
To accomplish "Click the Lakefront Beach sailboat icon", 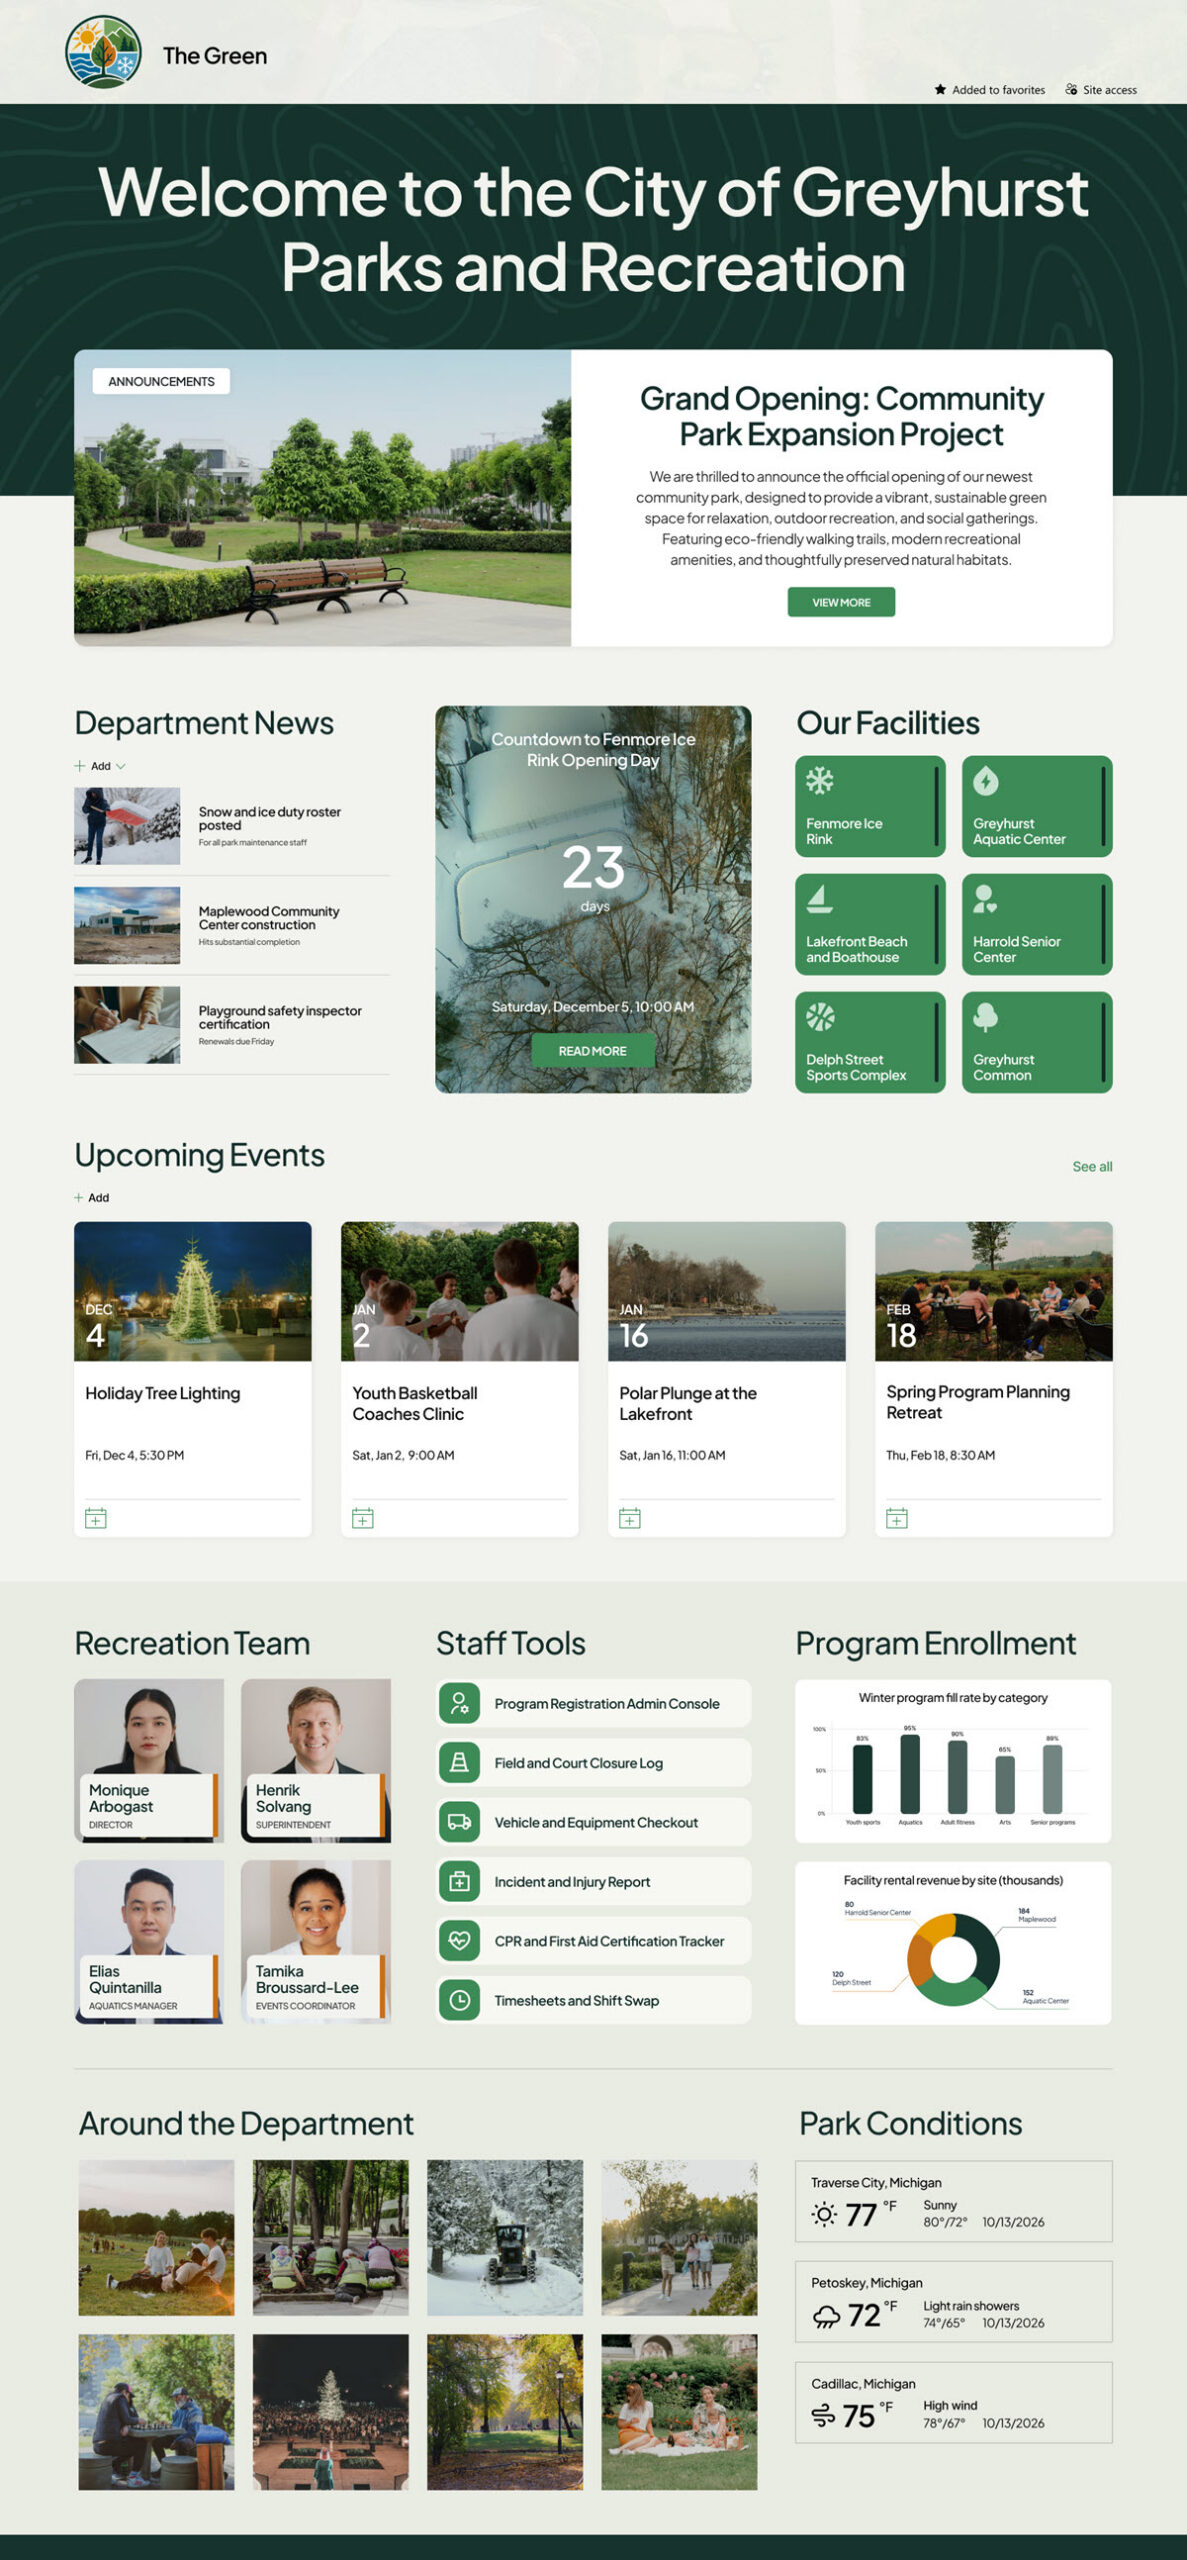I will point(819,899).
